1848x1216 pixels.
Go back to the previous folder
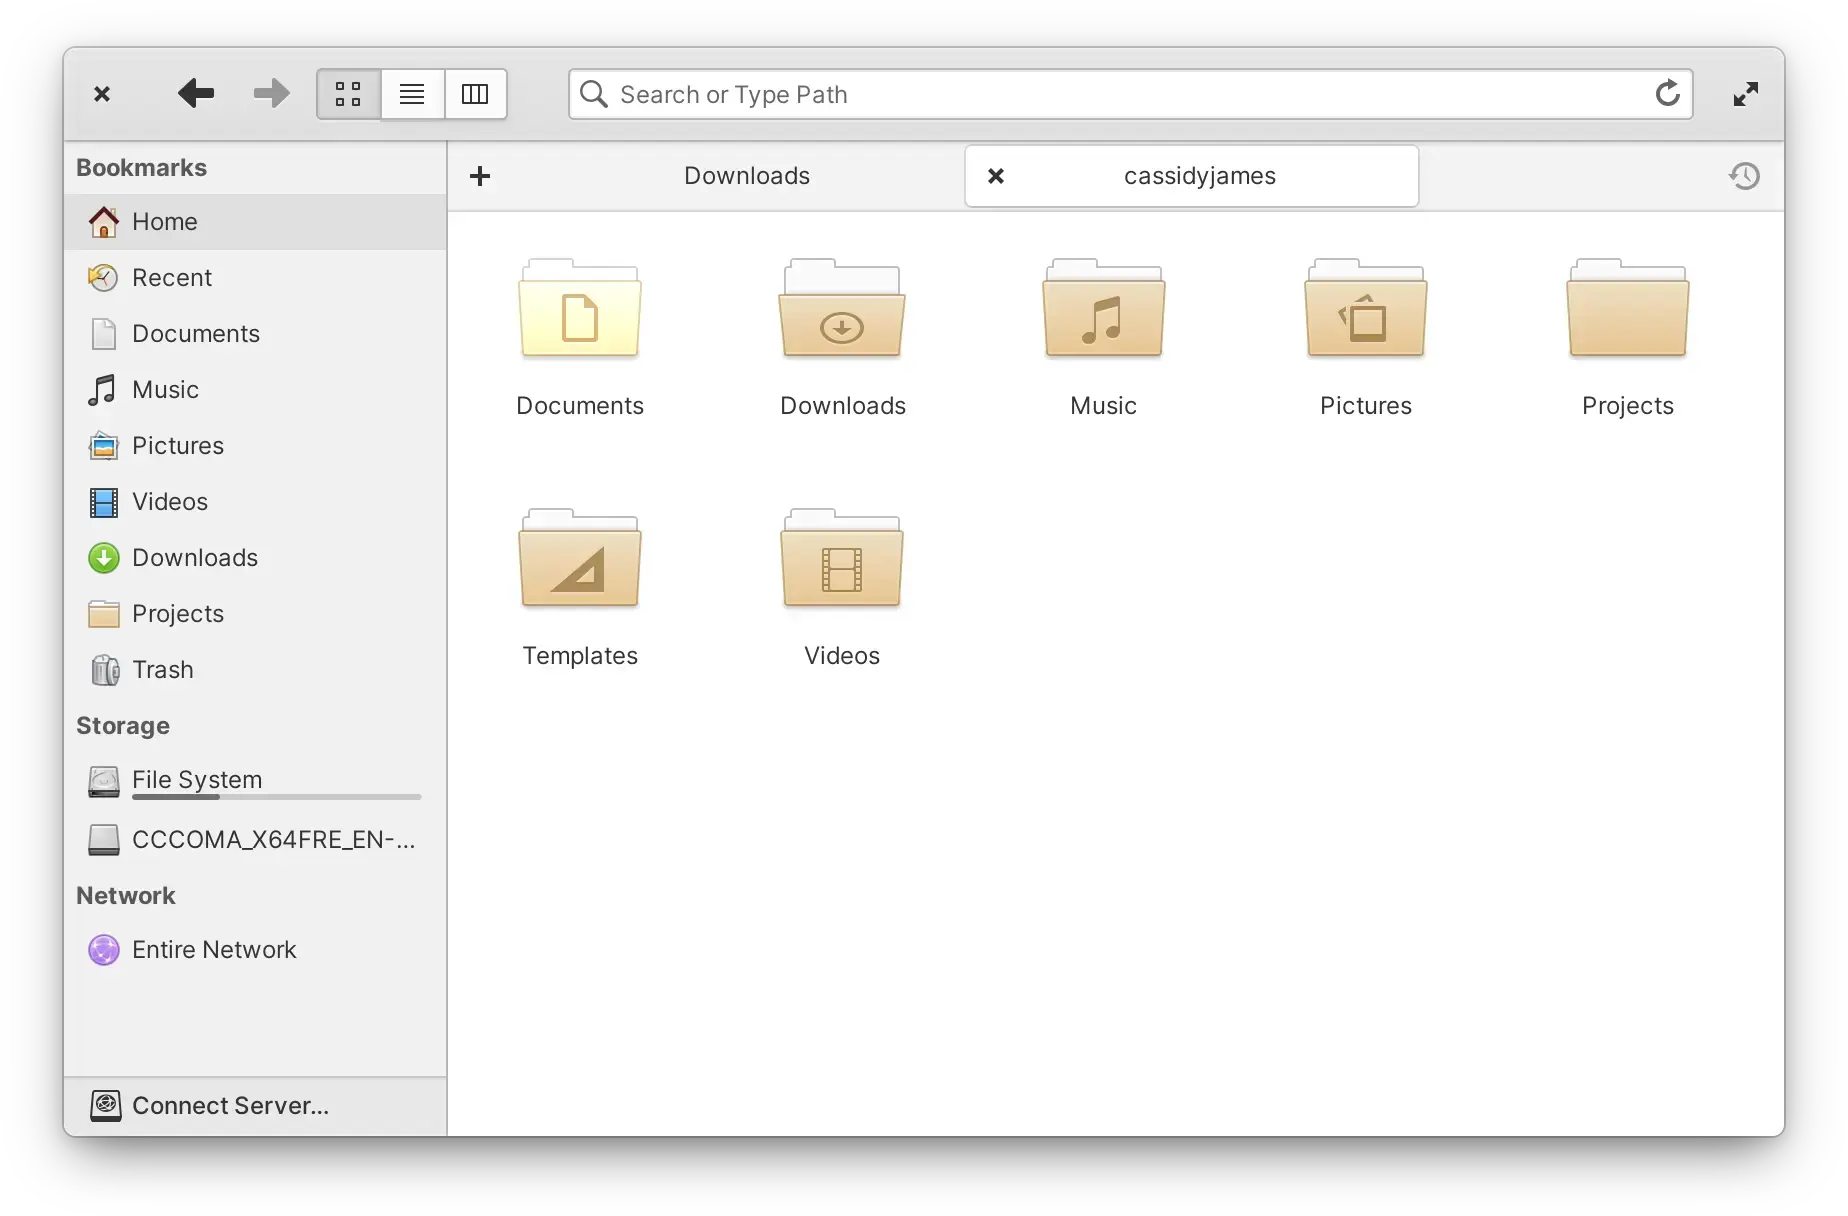point(196,93)
